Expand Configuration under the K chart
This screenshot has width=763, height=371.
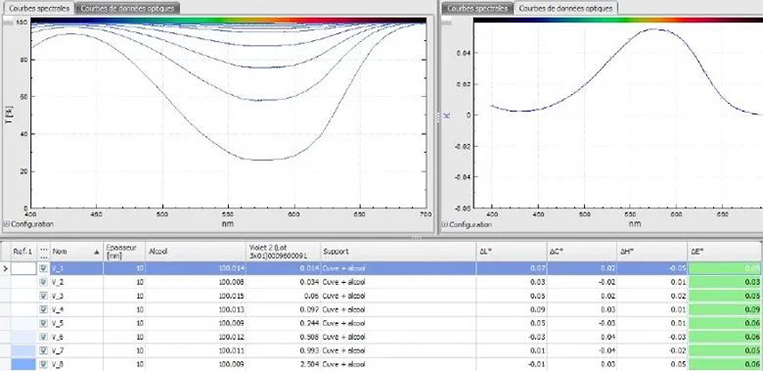pos(466,224)
